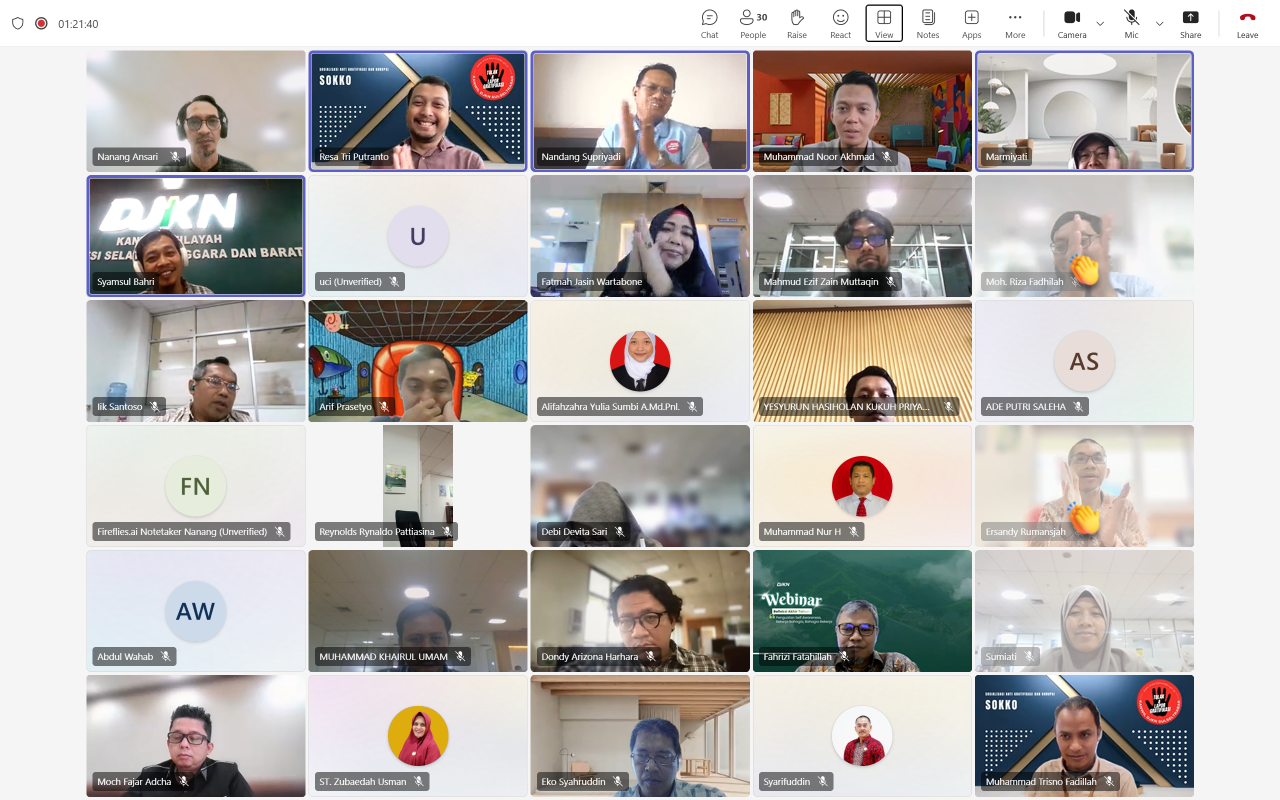This screenshot has height=800, width=1280.
Task: Select Nandang Supriyadi's video tile
Action: click(x=639, y=110)
